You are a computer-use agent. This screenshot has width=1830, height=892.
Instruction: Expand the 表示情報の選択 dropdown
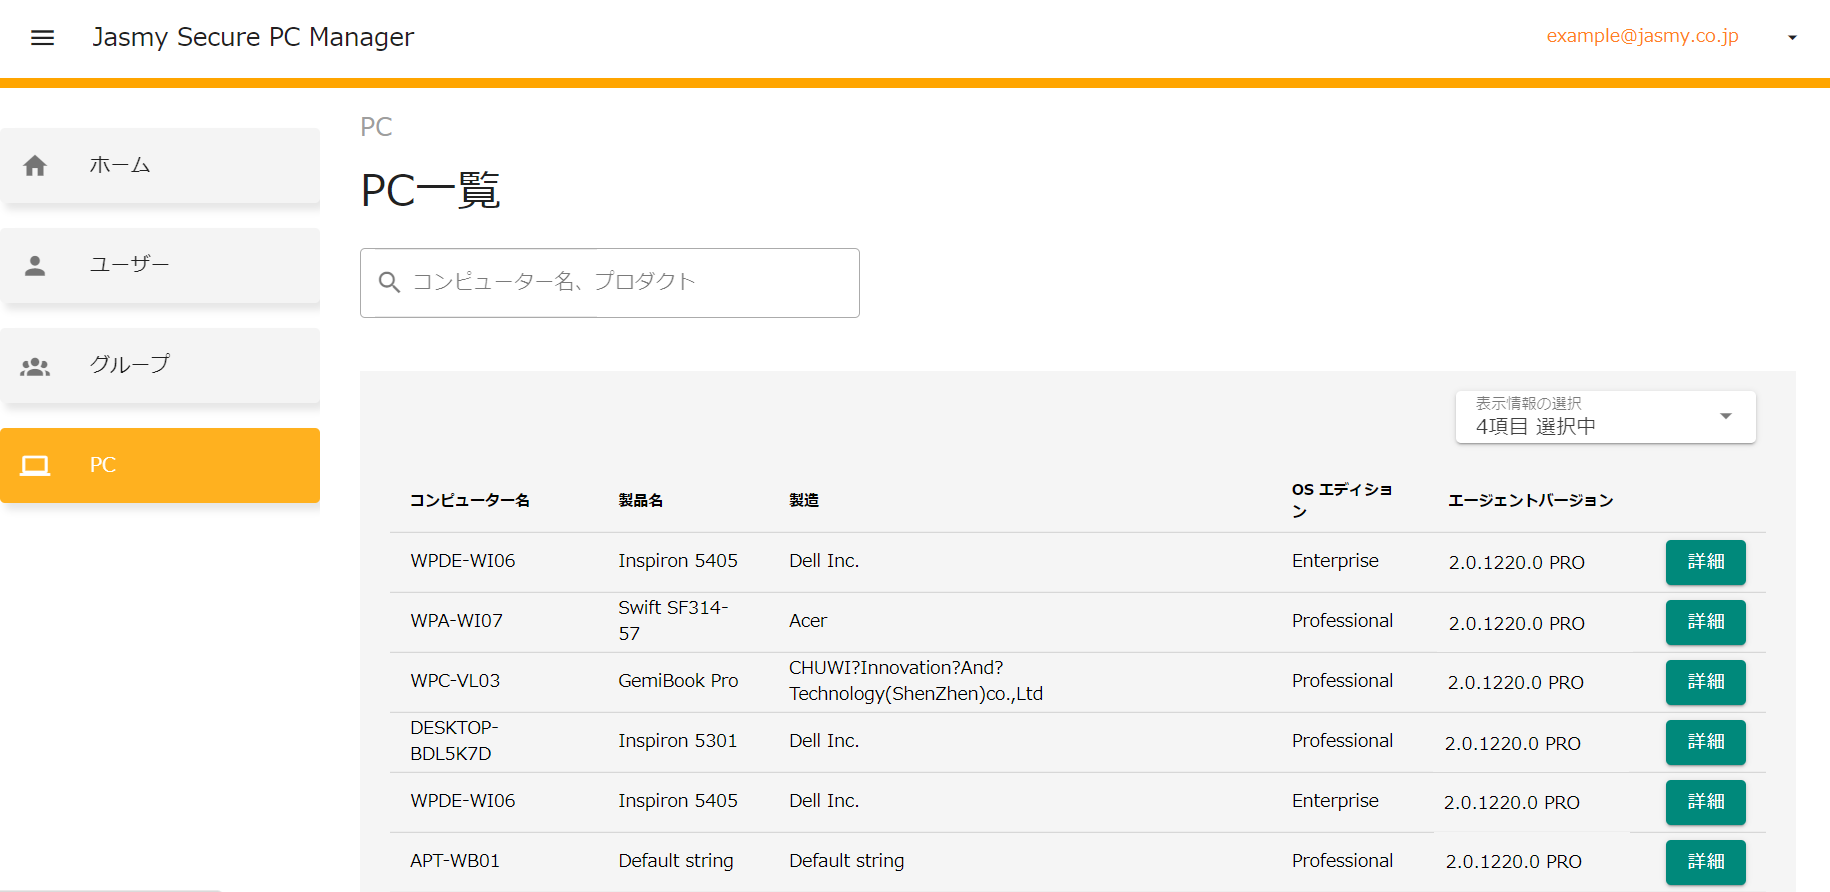click(1605, 417)
